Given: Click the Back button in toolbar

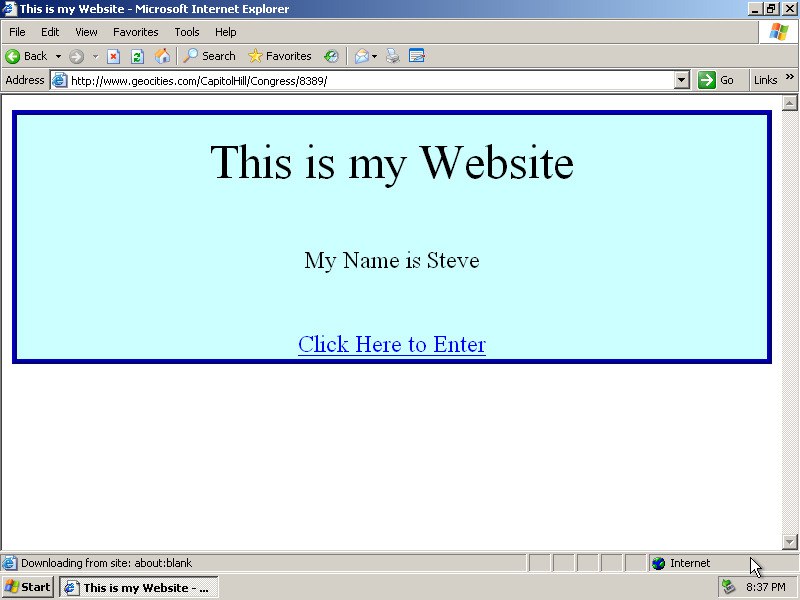Looking at the screenshot, I should [x=27, y=56].
